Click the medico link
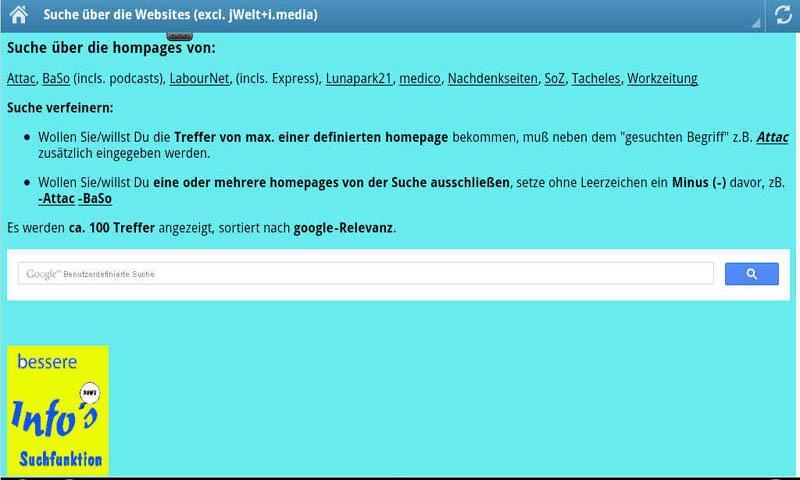This screenshot has height=480, width=800. click(x=420, y=78)
